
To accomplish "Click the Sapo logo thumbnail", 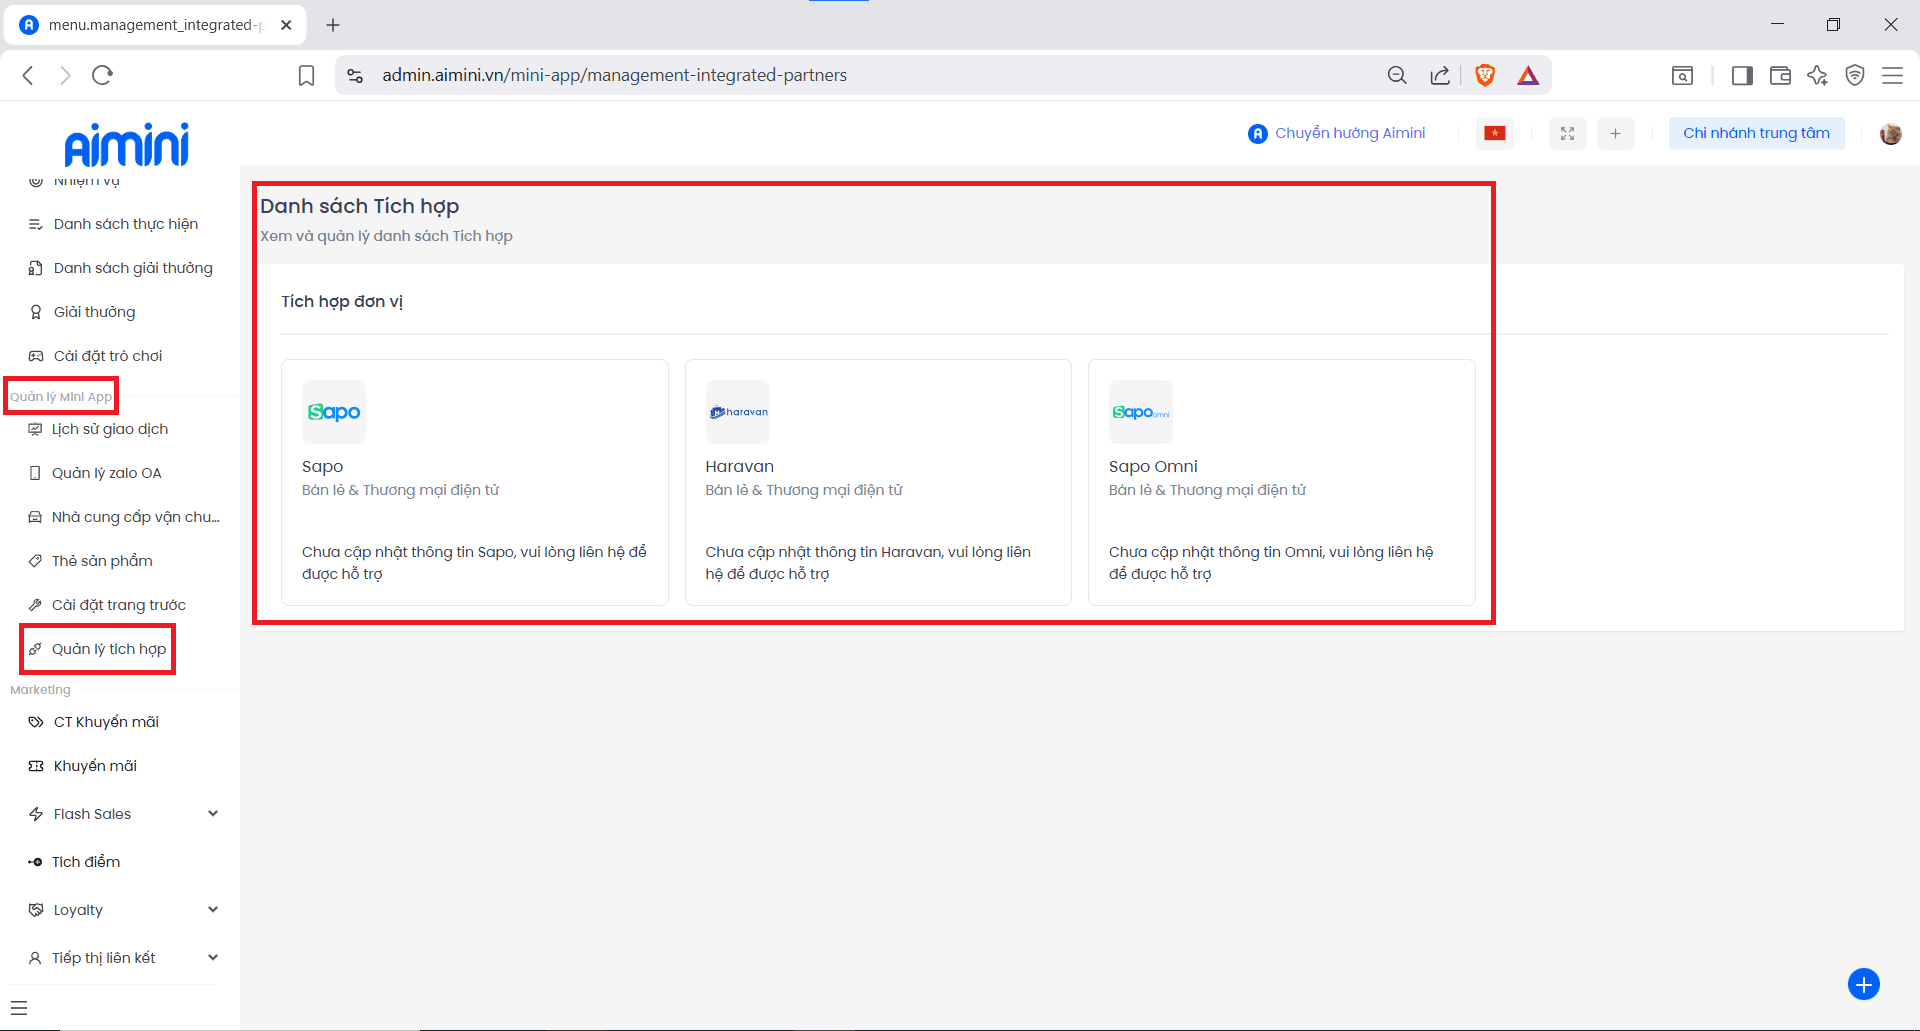I will (334, 412).
